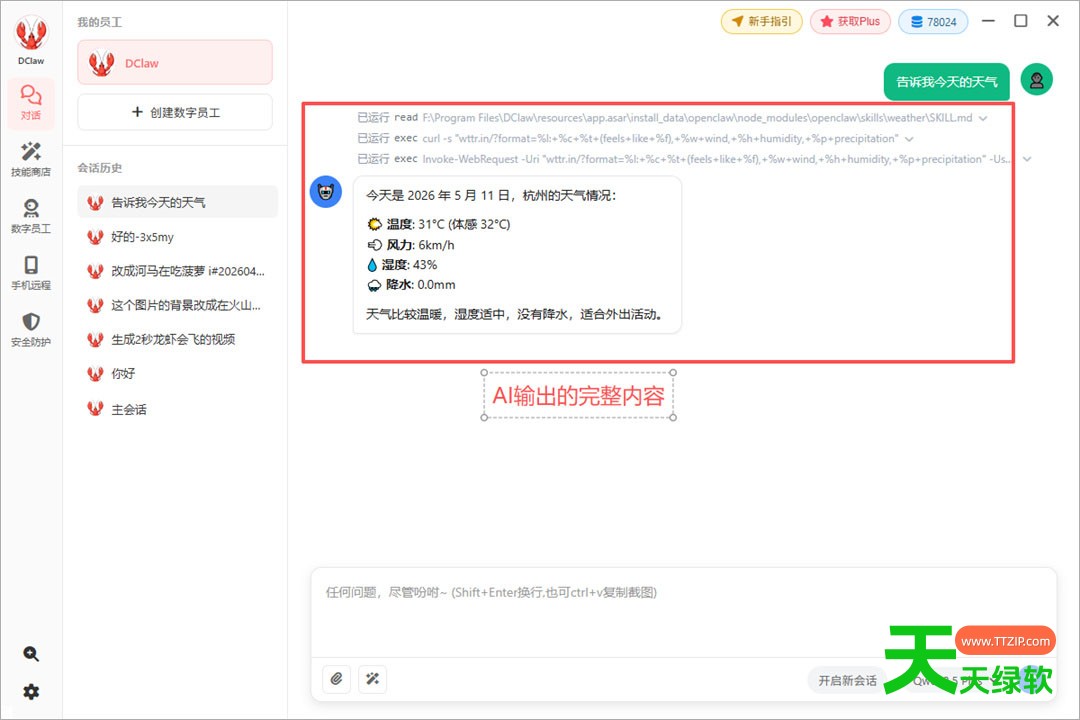Open conversation 好的-3x5my
This screenshot has height=720, width=1080.
click(x=178, y=236)
